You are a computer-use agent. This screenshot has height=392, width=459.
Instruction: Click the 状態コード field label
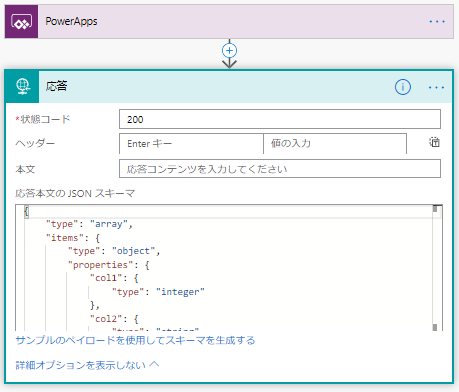[43, 119]
